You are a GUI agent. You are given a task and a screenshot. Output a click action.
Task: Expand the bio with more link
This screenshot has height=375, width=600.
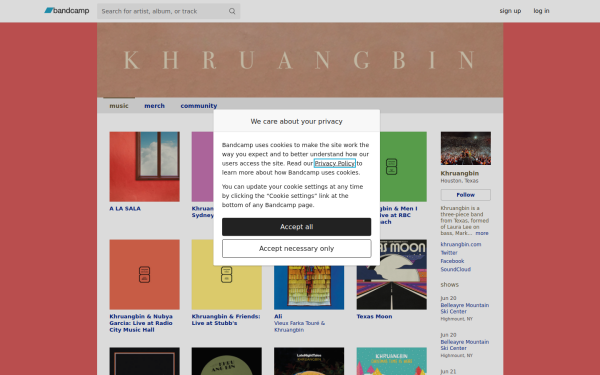tap(482, 233)
